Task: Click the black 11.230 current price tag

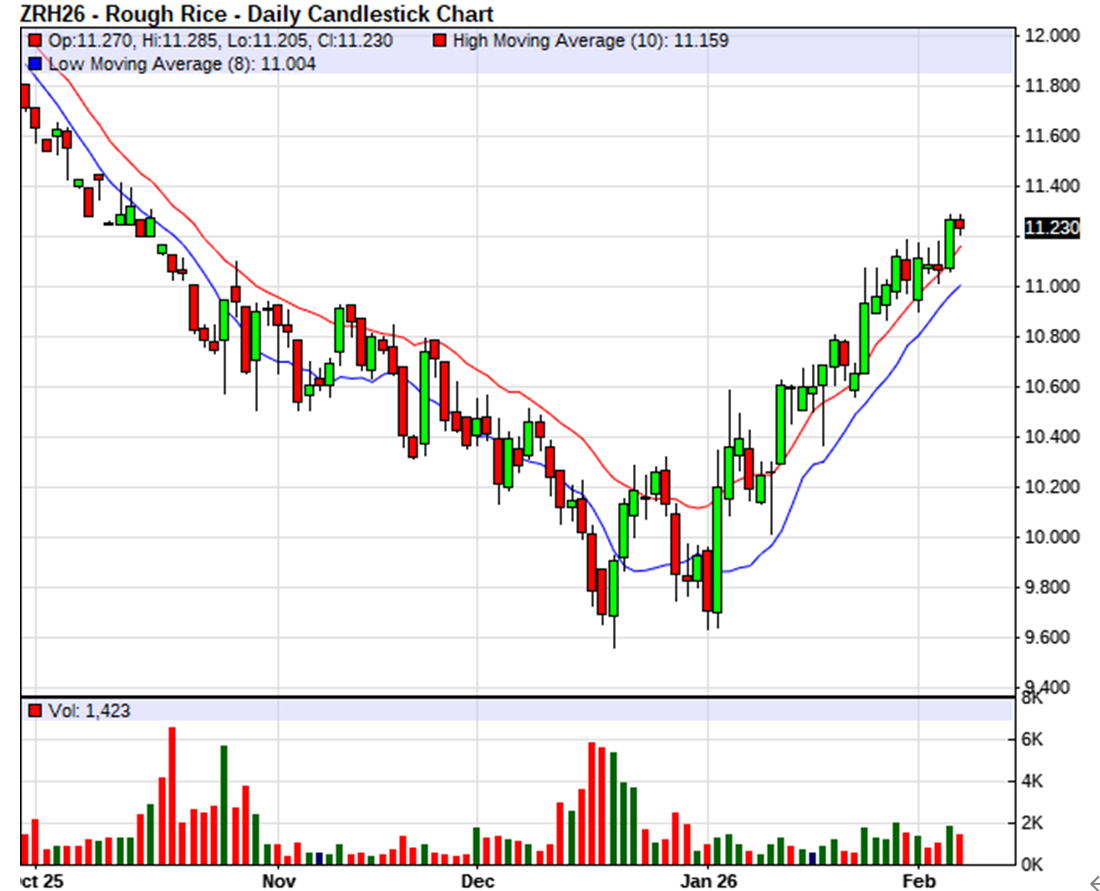Action: 1051,229
